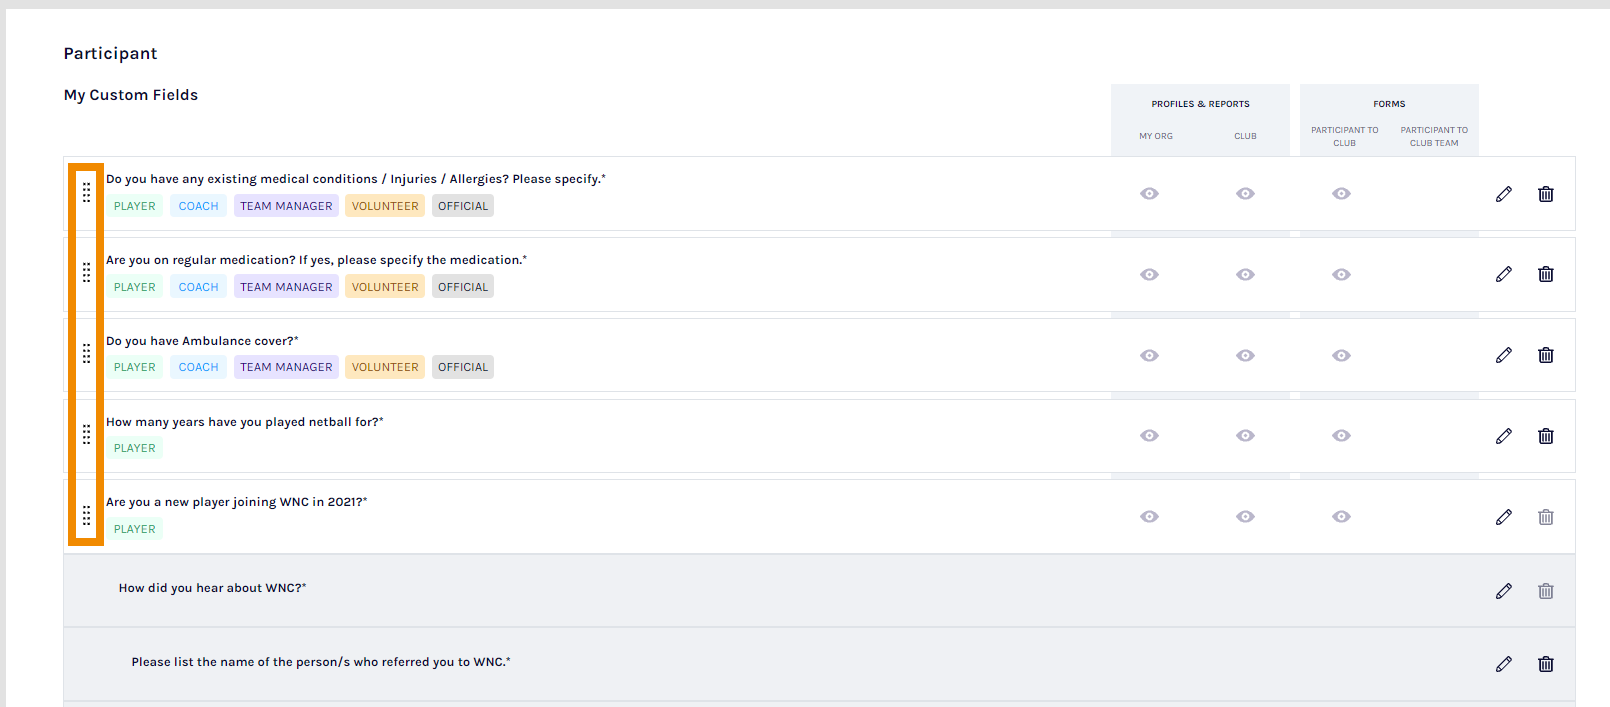Image resolution: width=1610 pixels, height=707 pixels.
Task: Click the TEAM MANAGER tag under medical conditions
Action: tap(286, 206)
